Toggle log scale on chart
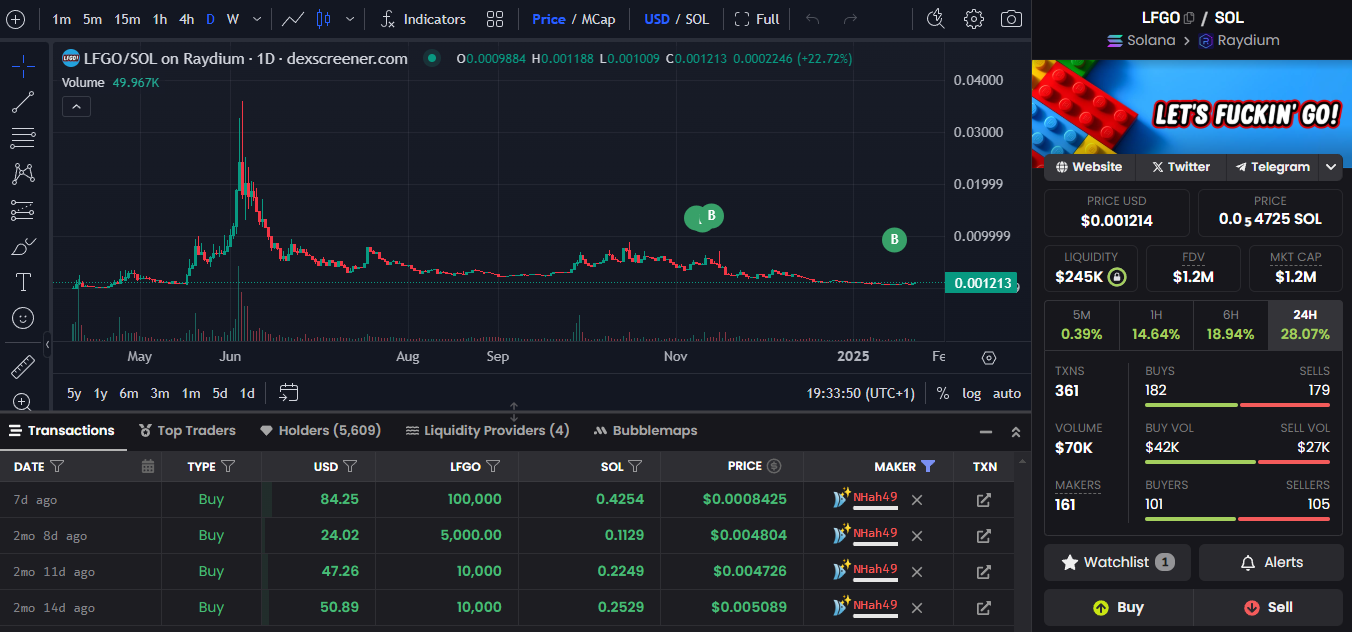Image resolution: width=1352 pixels, height=632 pixels. (972, 393)
